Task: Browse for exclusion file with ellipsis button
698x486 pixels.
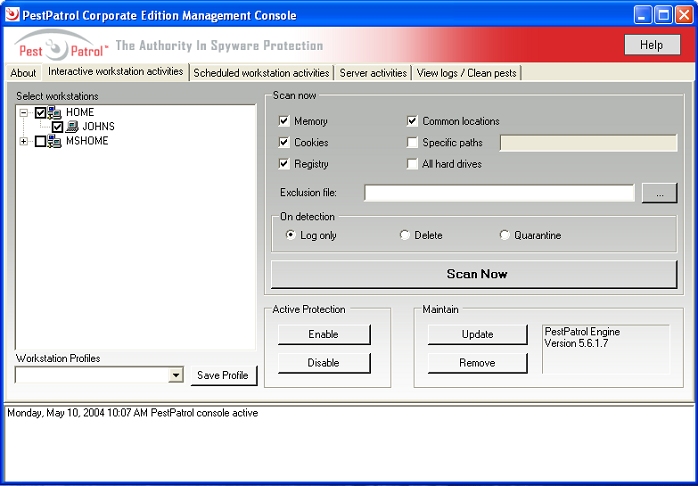Action: point(659,193)
